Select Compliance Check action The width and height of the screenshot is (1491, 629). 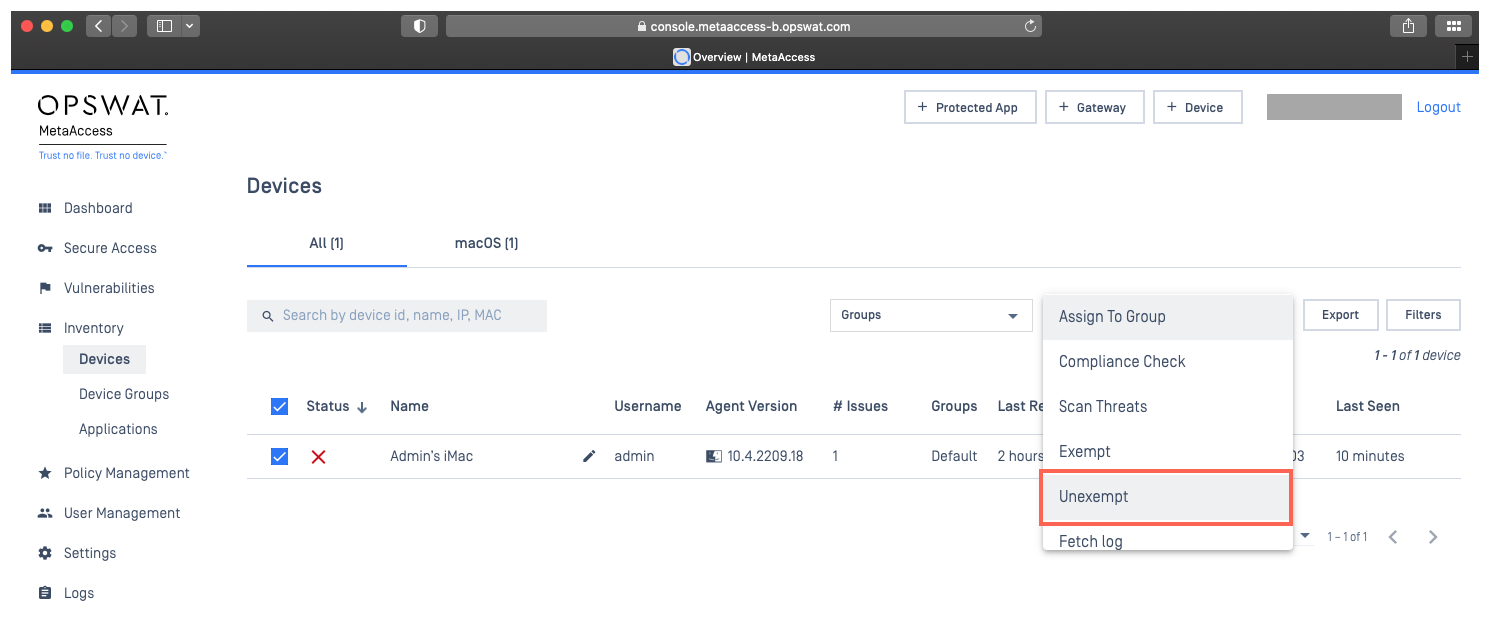click(1168, 362)
